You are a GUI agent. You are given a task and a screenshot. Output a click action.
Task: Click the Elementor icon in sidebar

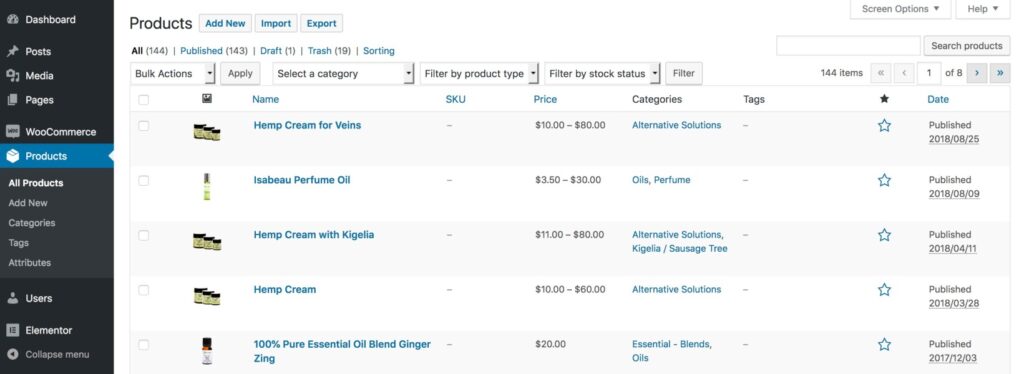coord(12,330)
